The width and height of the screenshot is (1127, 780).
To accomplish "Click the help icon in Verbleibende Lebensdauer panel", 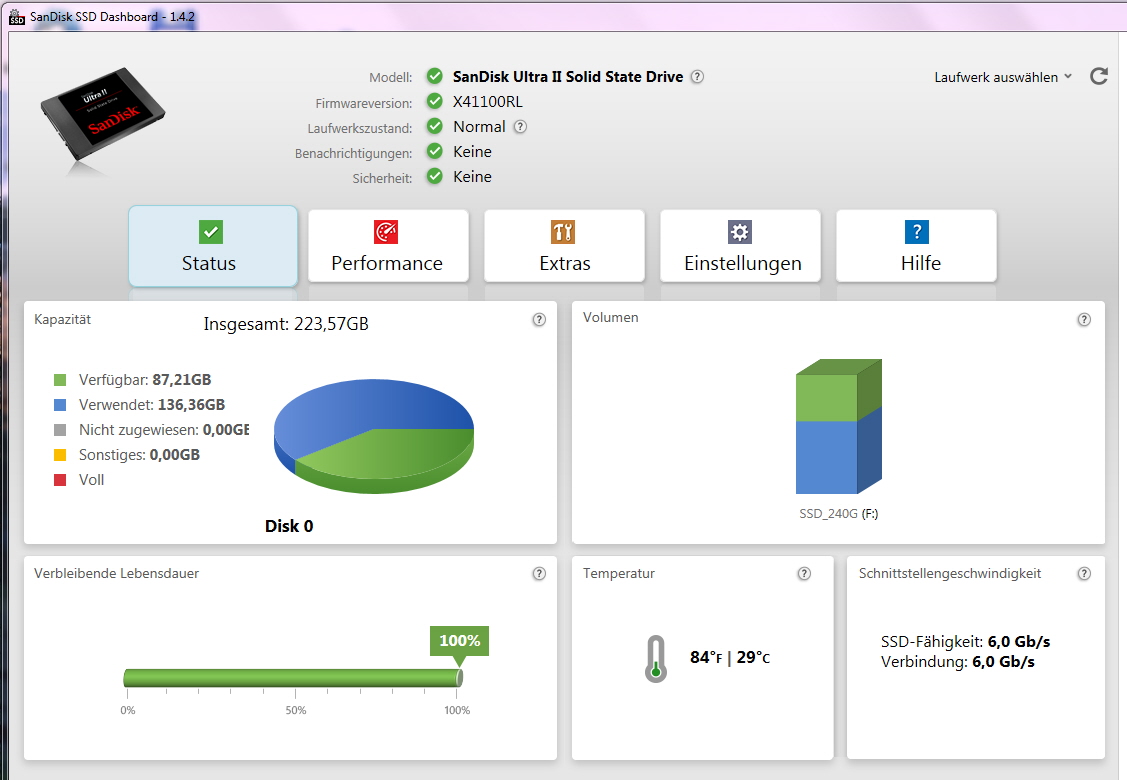I will pyautogui.click(x=539, y=574).
